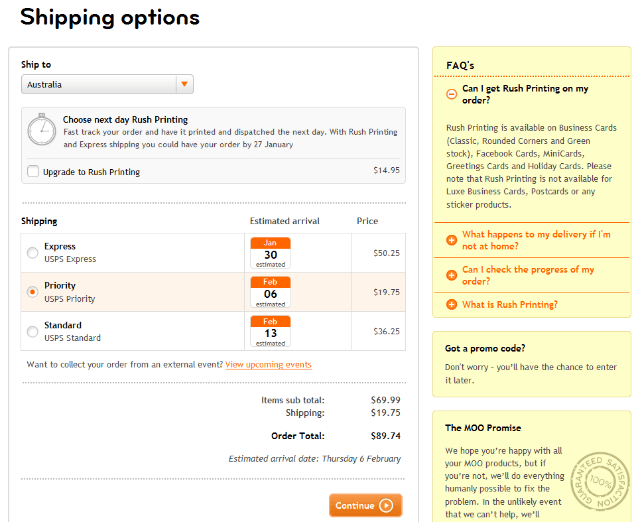The width and height of the screenshot is (640, 522).
Task: Choose Standard USPS shipping radio button
Action: click(33, 331)
